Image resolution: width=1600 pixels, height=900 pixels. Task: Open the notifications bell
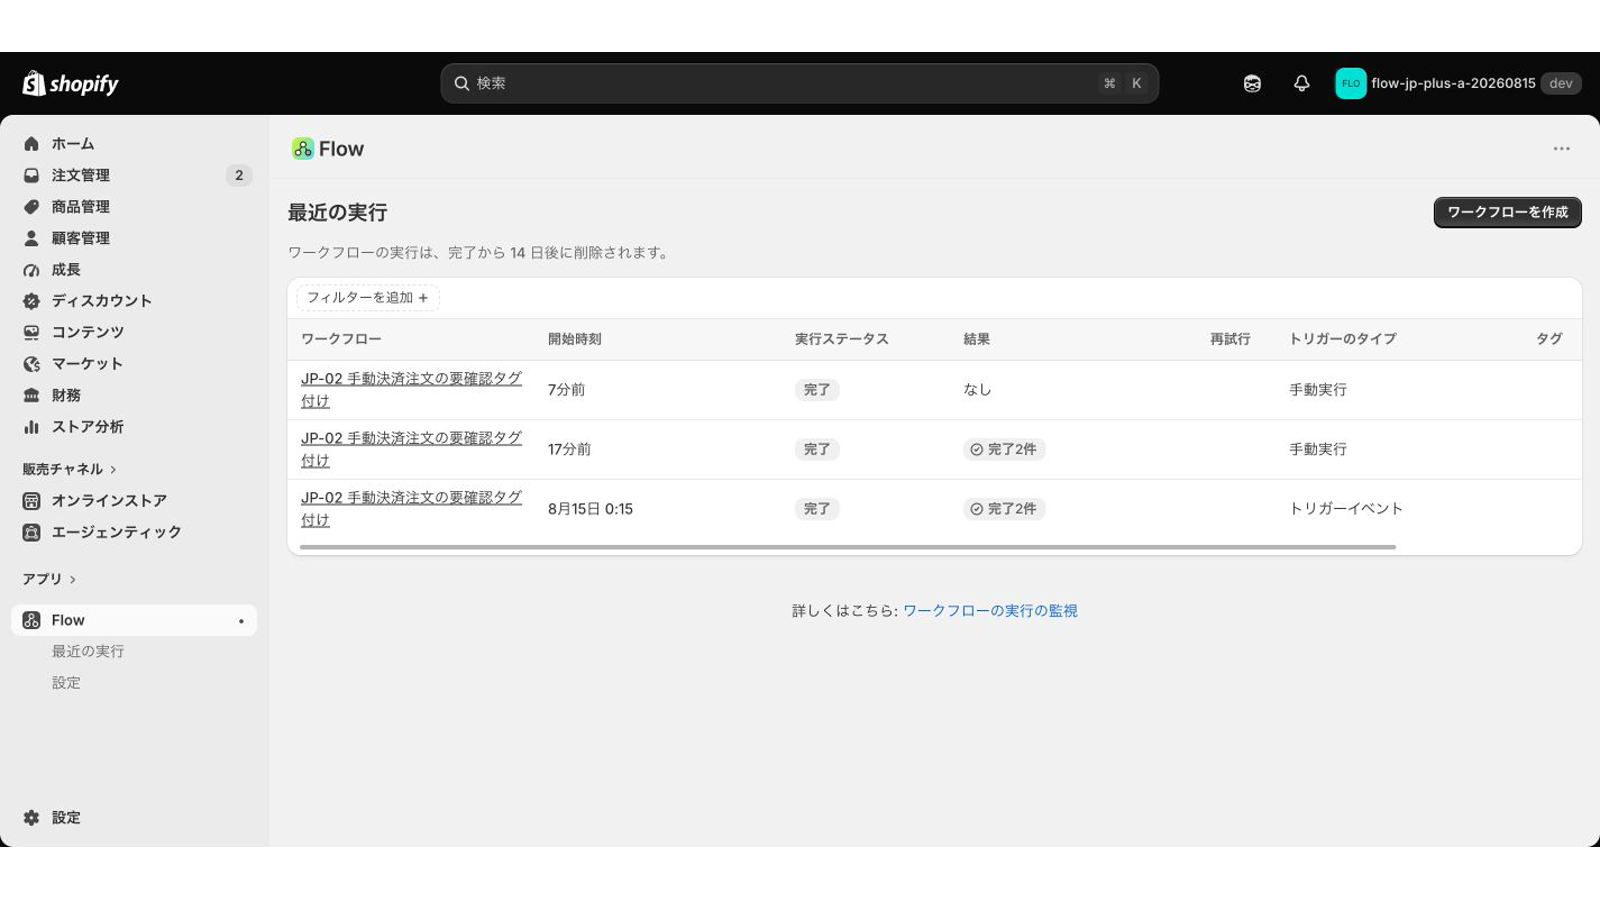1301,84
